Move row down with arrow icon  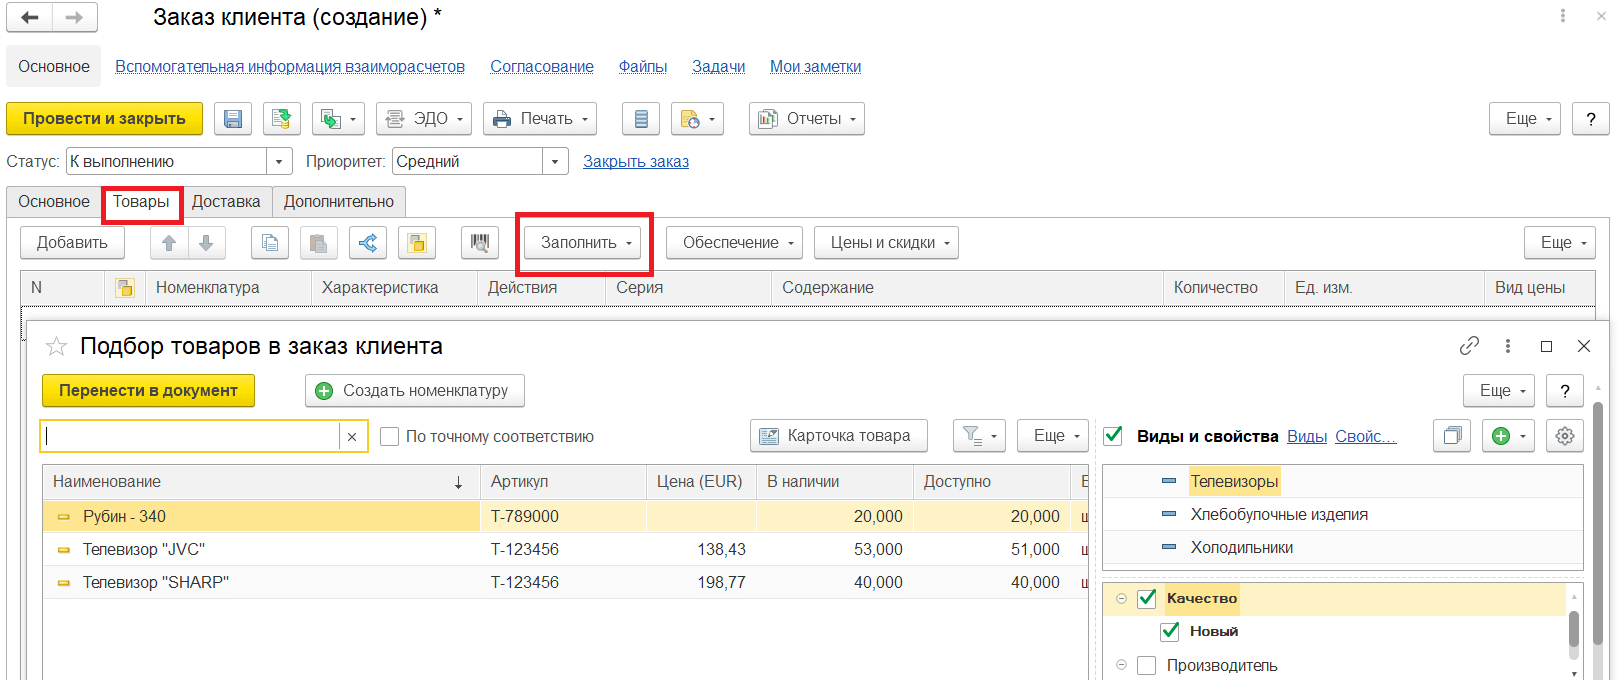(x=206, y=243)
